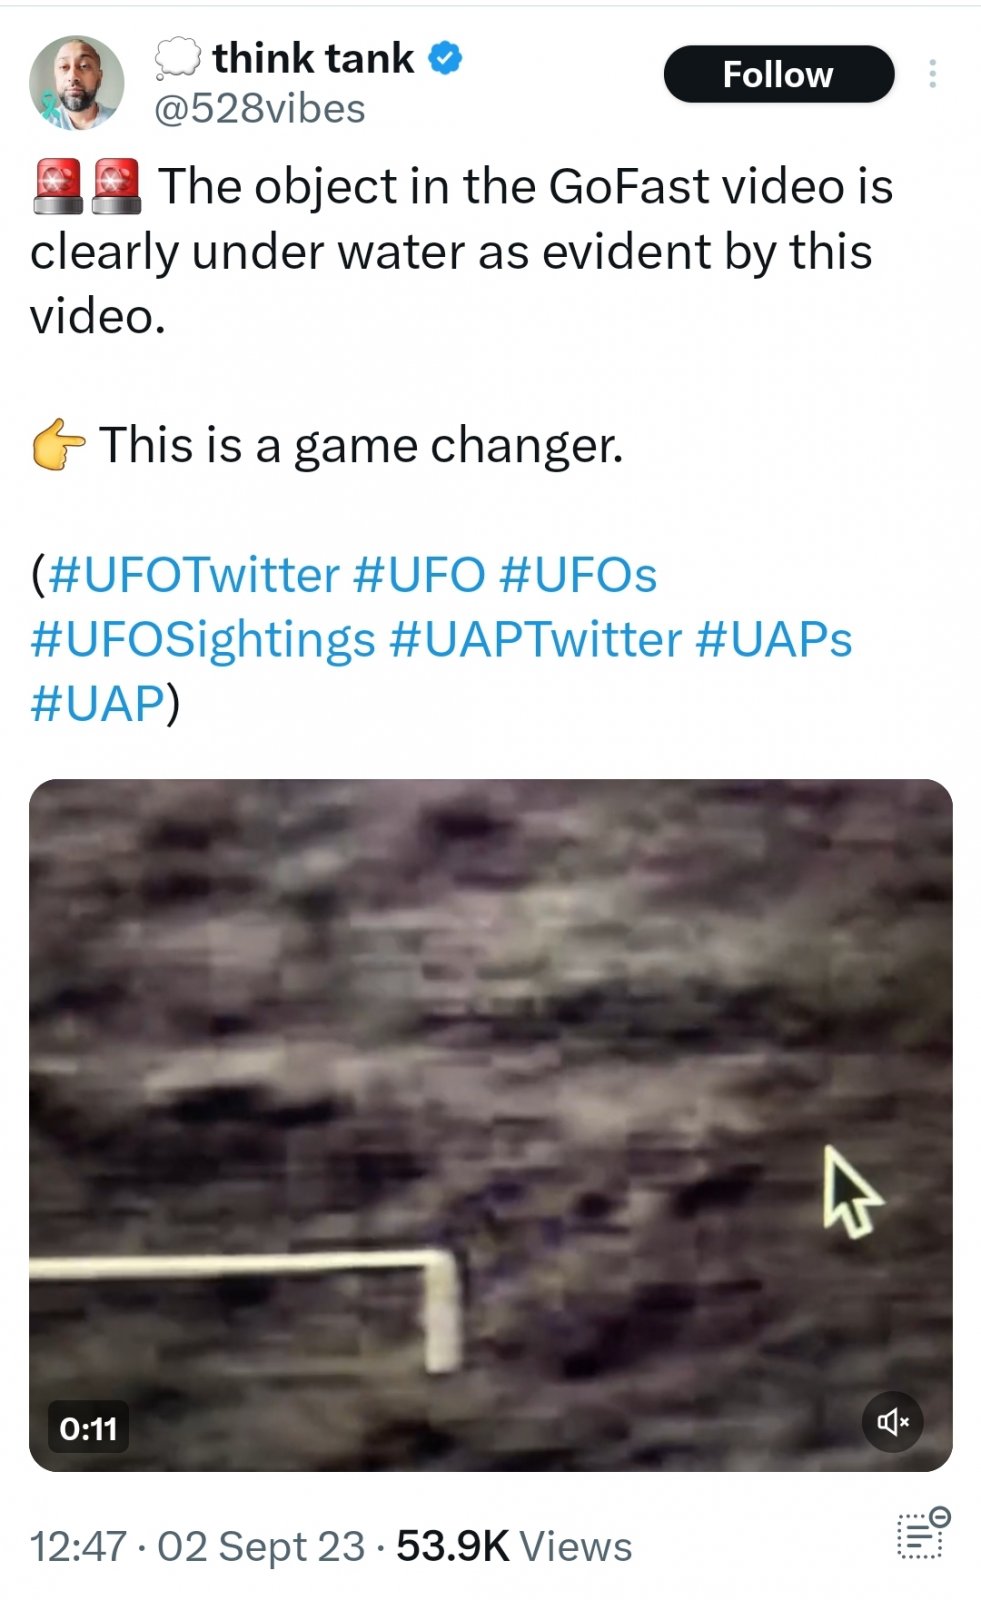Open the #UFO hashtag
Screen dimensions: 981x1600
[x=419, y=575]
